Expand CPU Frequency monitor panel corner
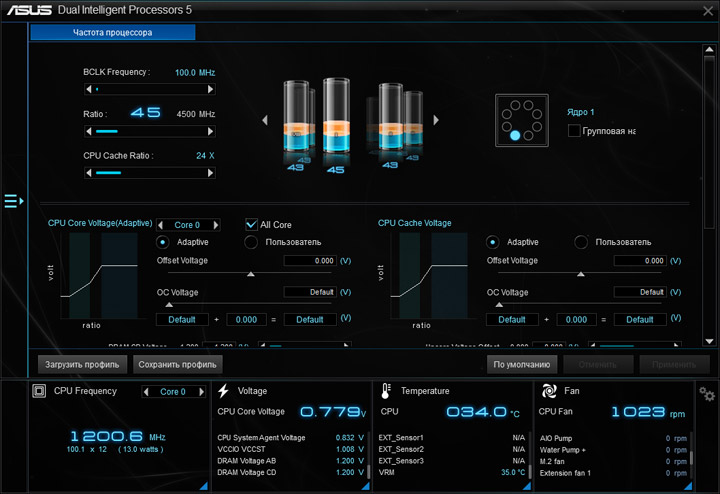Screen dimensions: 720x494 pos(203,486)
